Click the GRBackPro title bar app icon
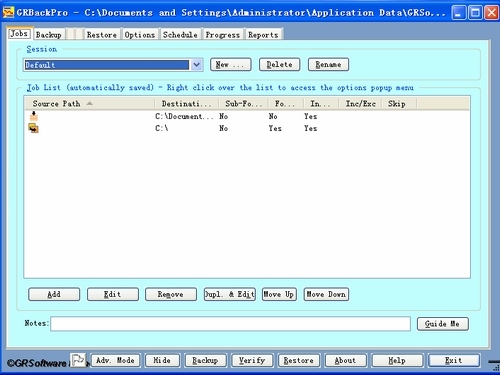This screenshot has width=500, height=375. click(8, 13)
